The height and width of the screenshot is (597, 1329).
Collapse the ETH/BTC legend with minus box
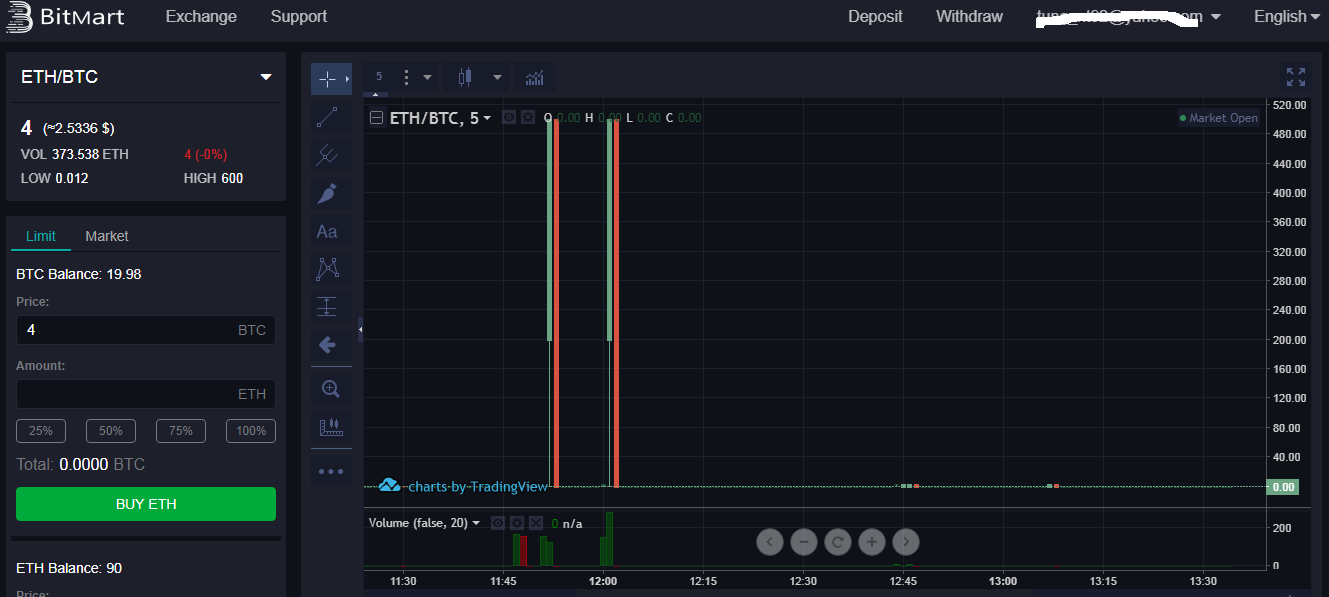click(x=377, y=118)
